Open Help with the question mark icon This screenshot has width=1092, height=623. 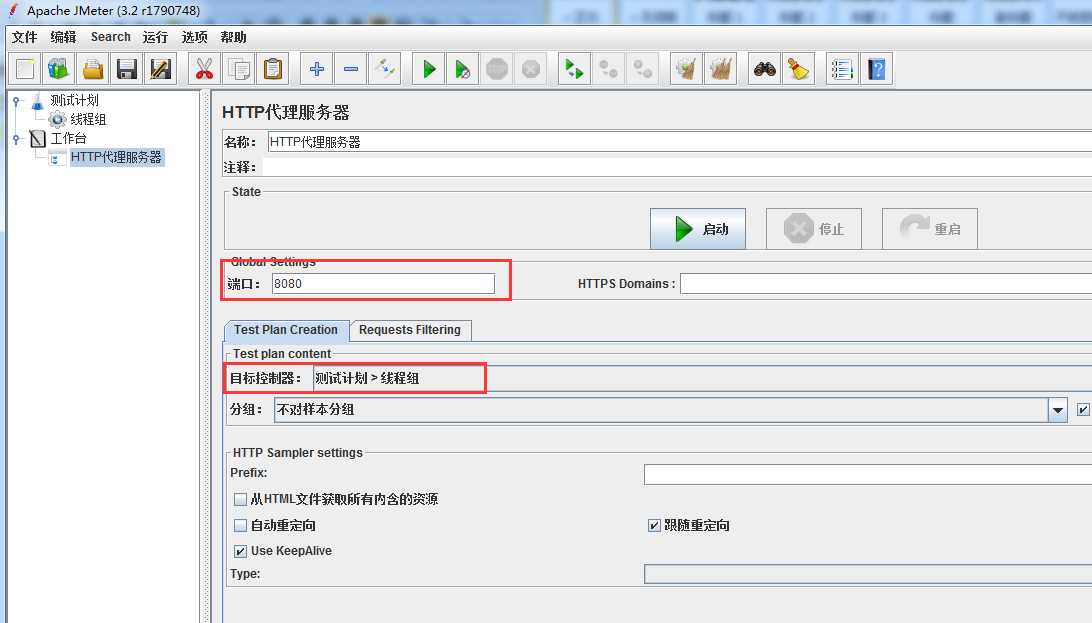click(877, 69)
